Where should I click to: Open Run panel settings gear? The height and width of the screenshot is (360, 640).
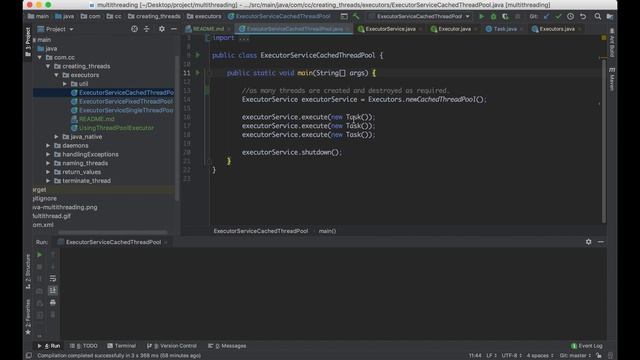tap(588, 242)
